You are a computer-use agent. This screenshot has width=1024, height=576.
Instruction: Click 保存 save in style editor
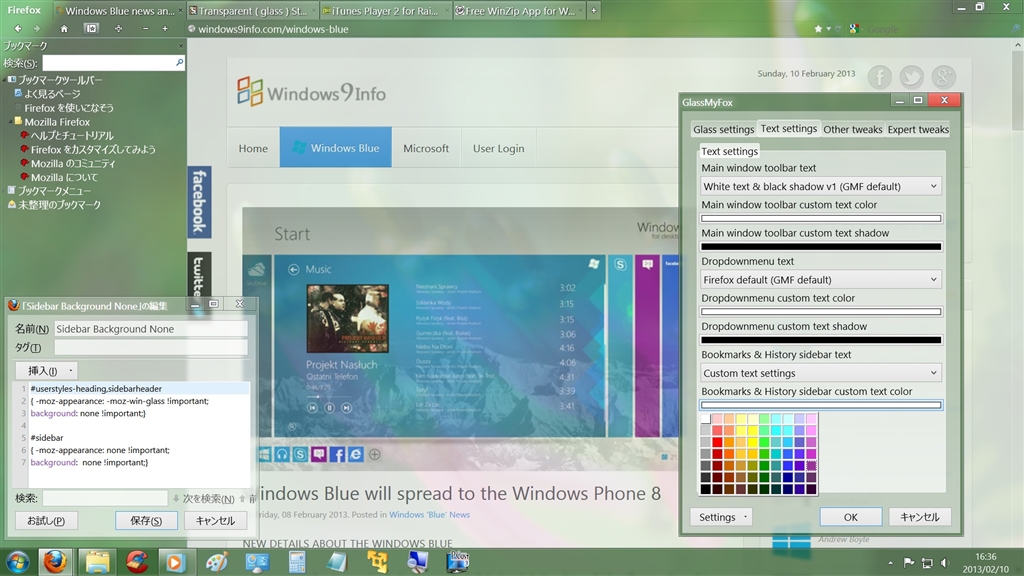146,520
